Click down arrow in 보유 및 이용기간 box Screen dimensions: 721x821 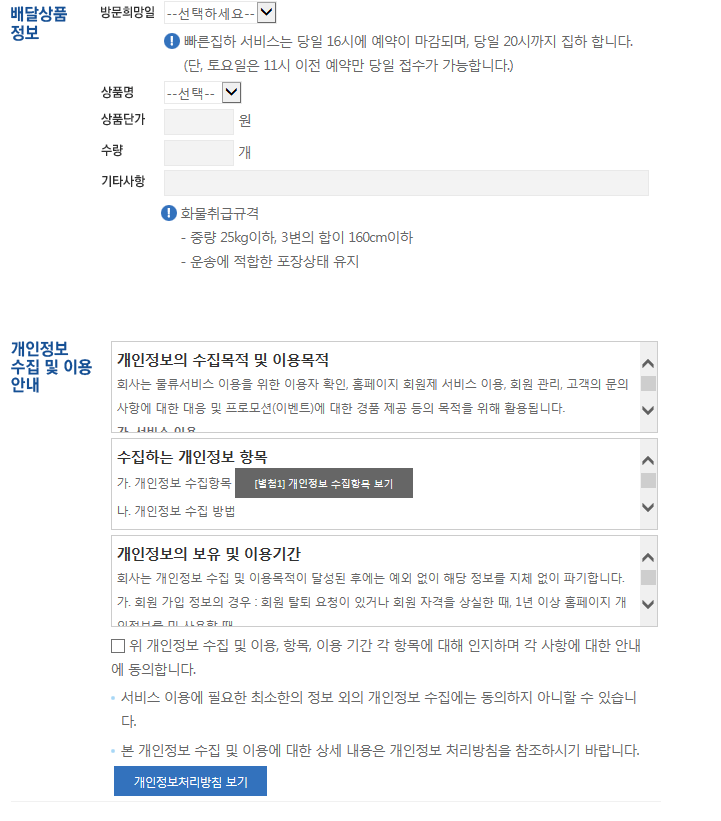tap(648, 604)
